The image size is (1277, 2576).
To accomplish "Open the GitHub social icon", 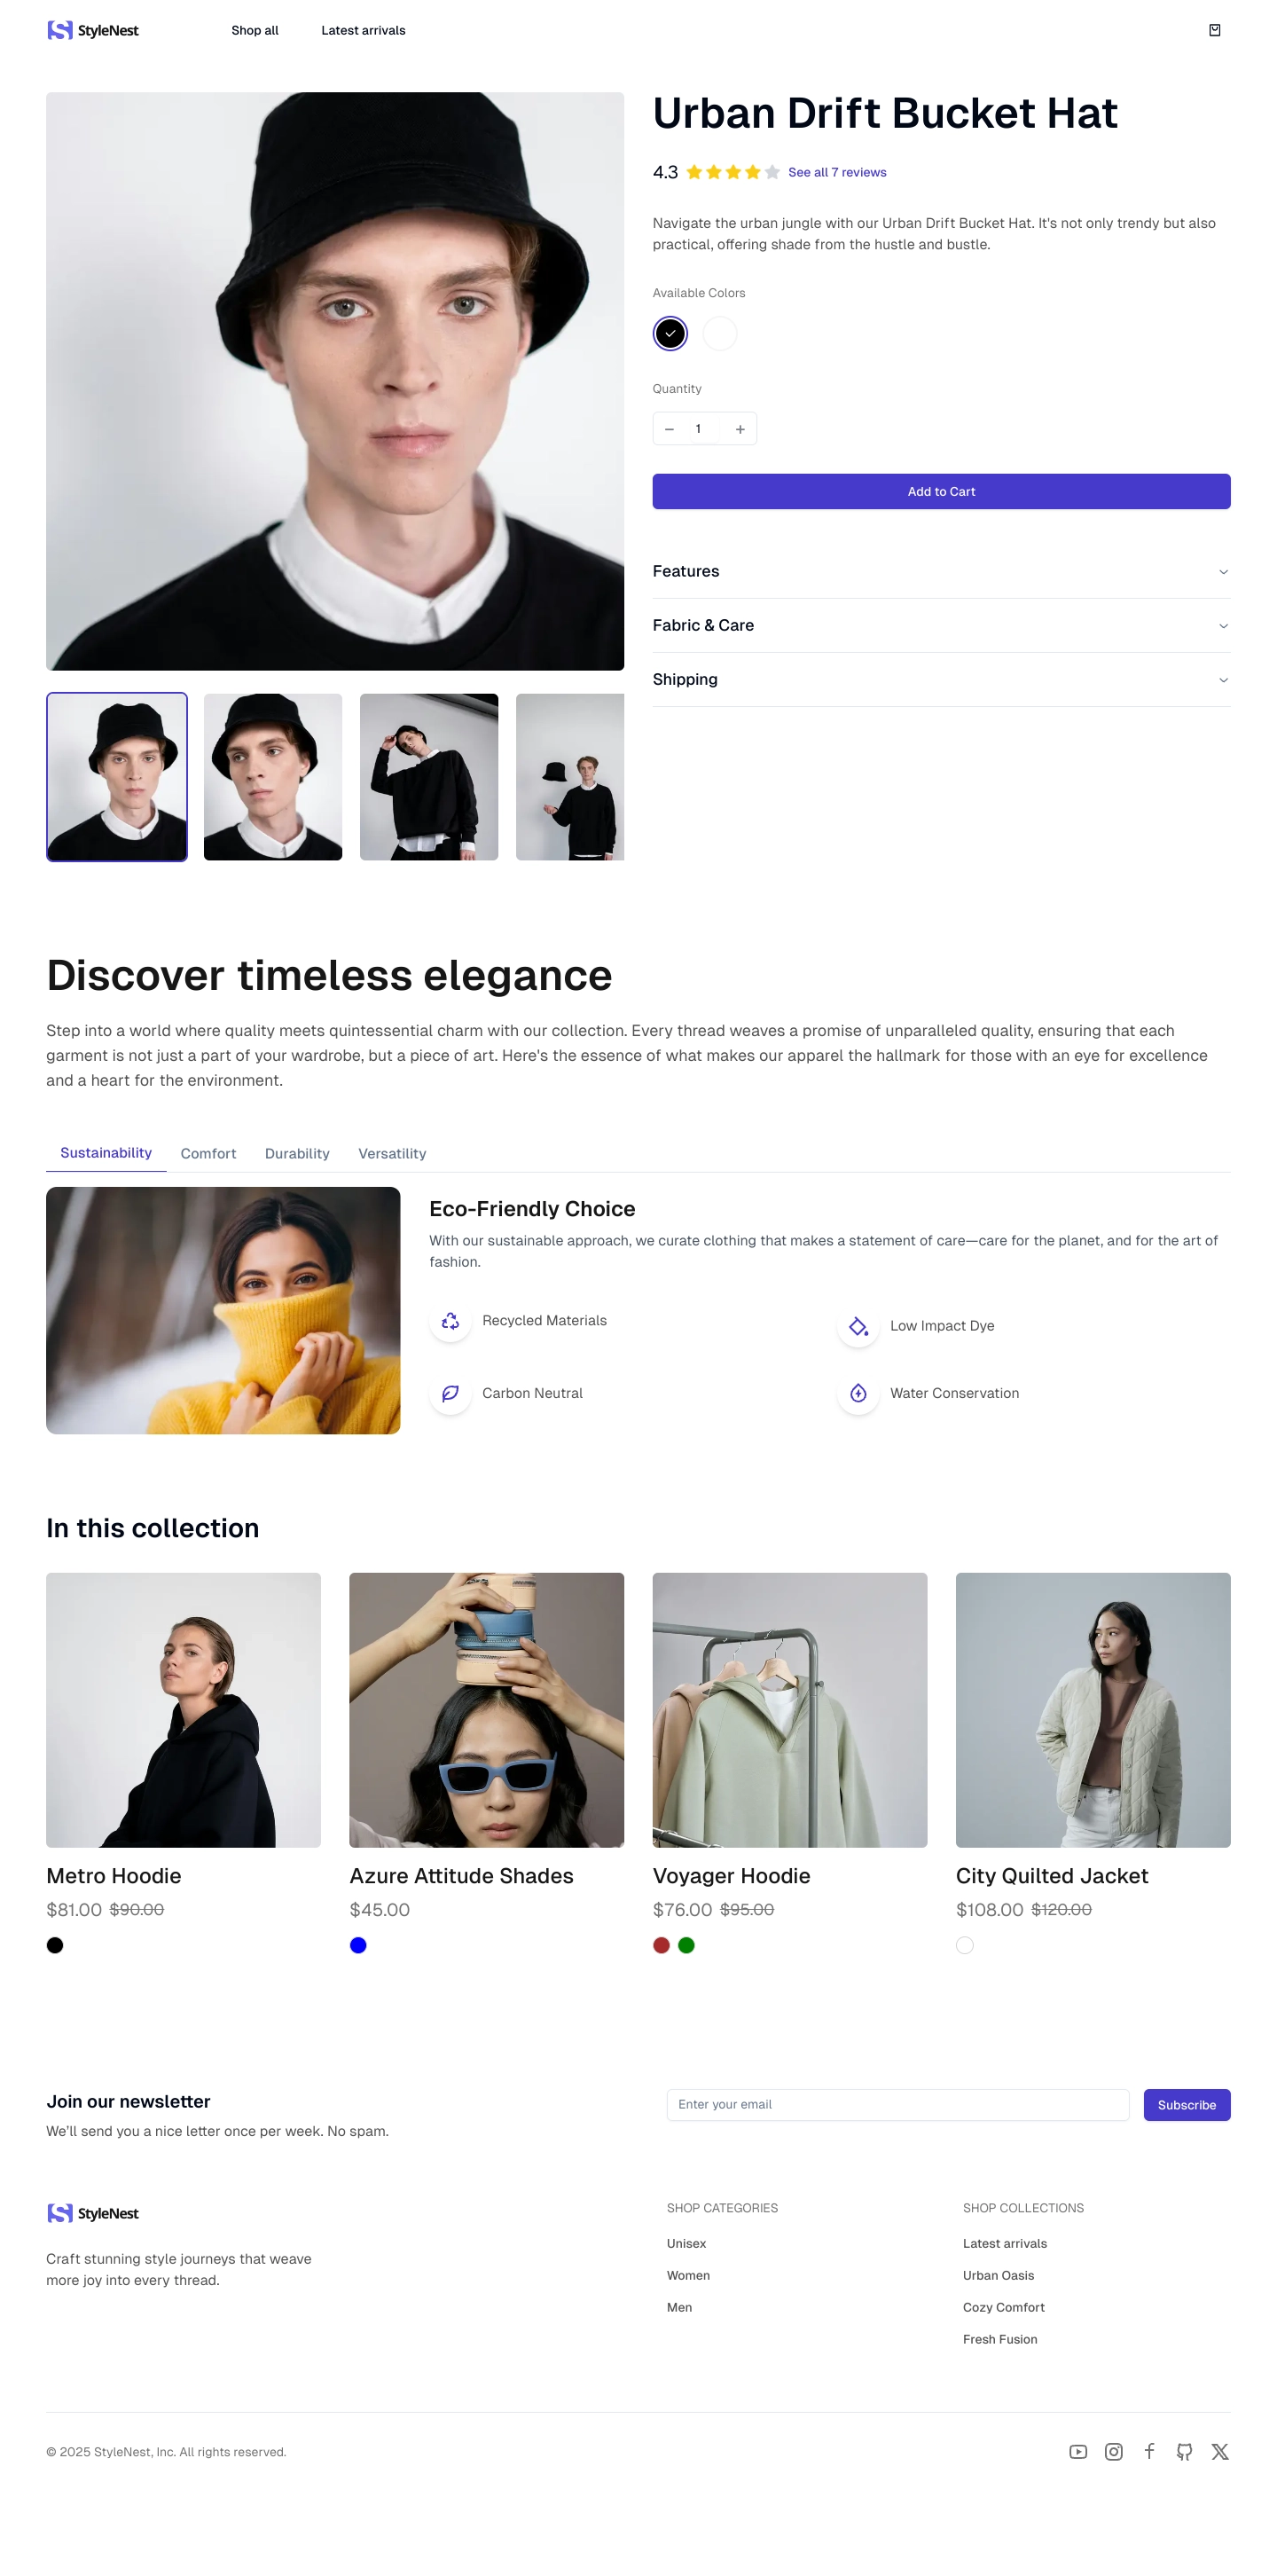I will [1184, 2451].
